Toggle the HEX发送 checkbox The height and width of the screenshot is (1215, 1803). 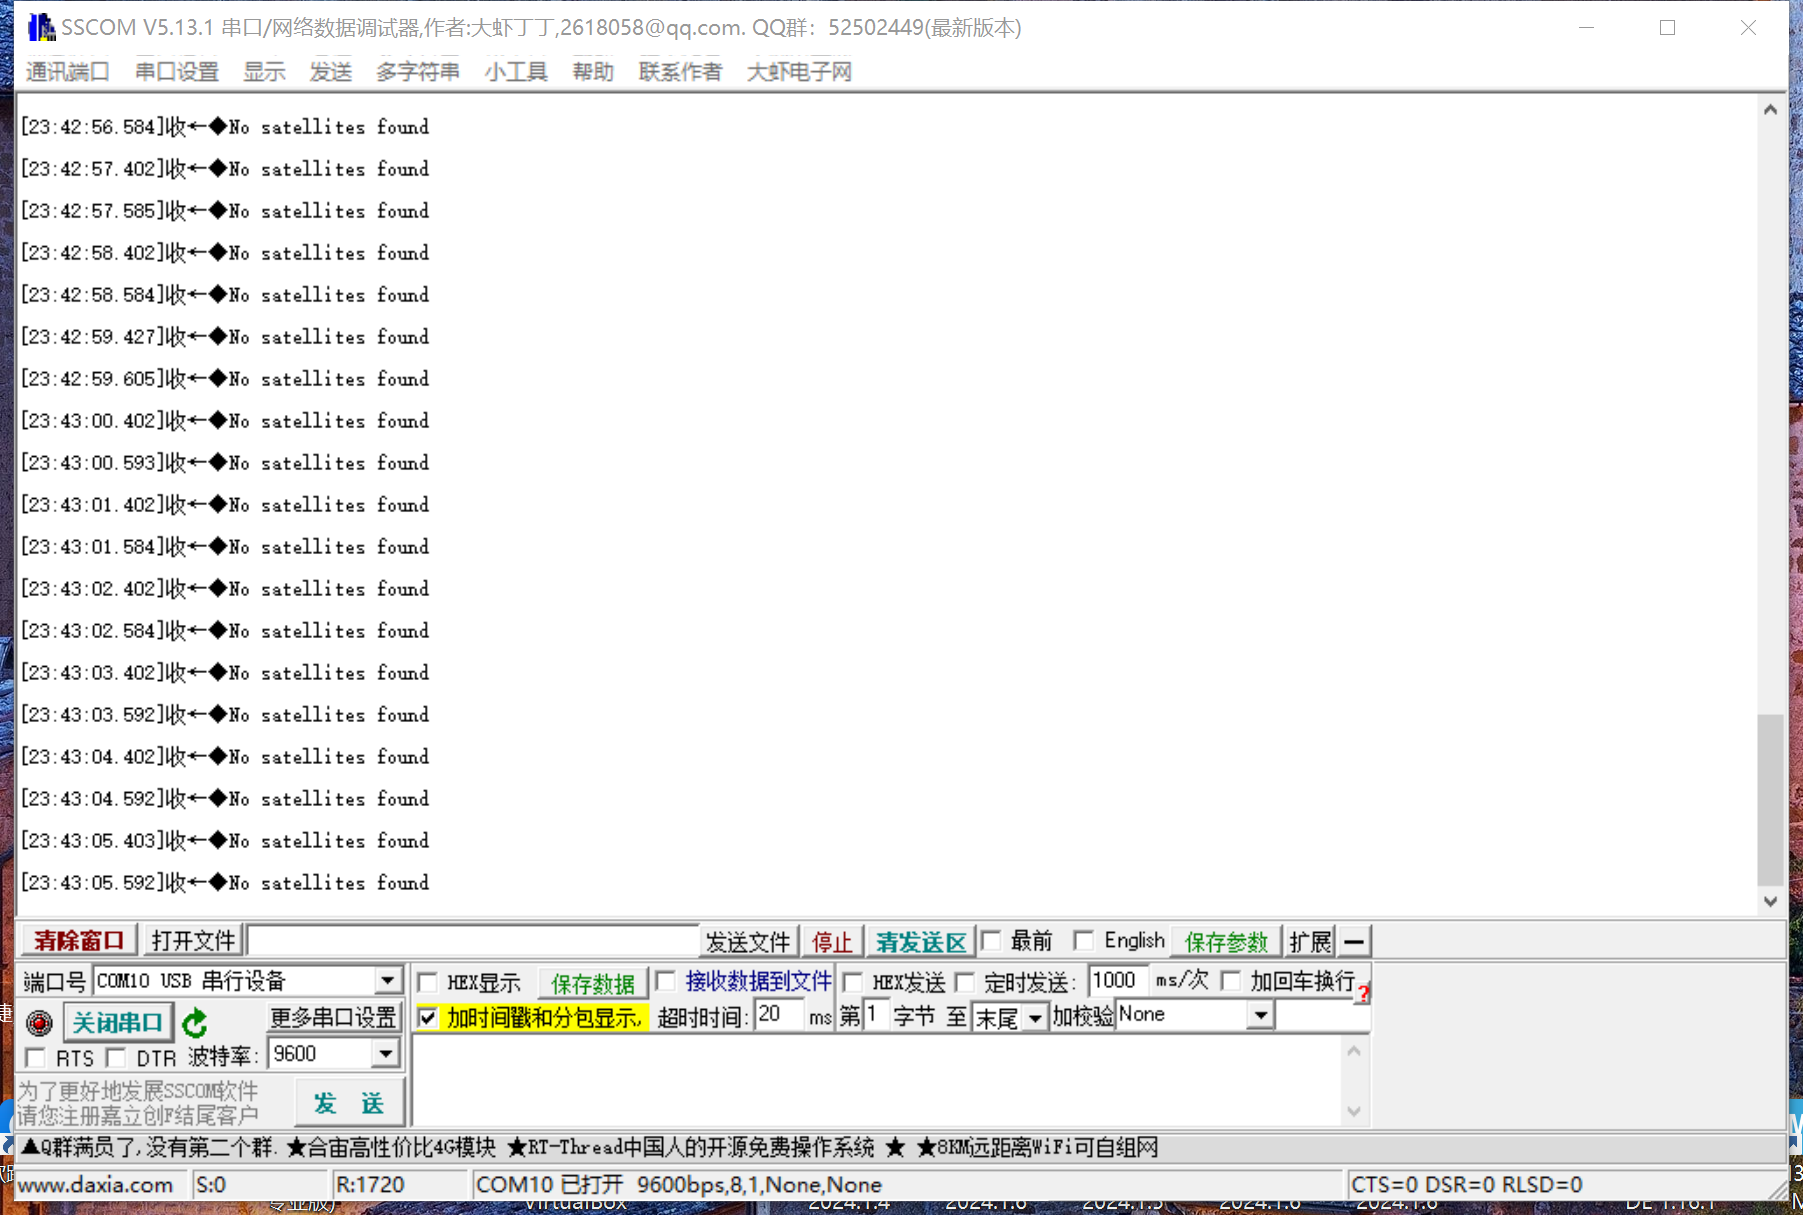pos(853,982)
